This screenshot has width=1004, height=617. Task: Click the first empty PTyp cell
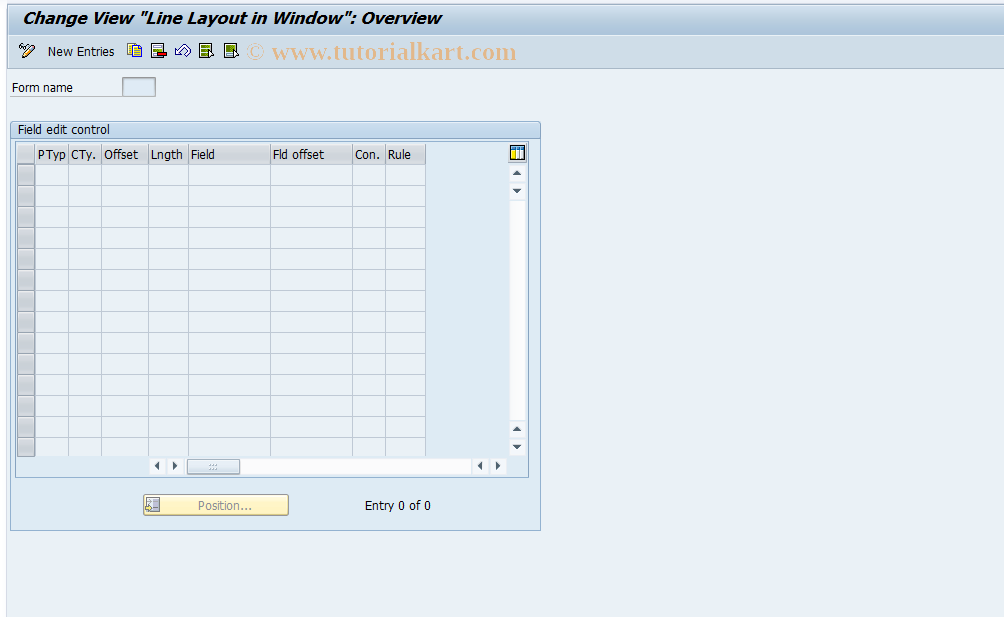pos(51,175)
